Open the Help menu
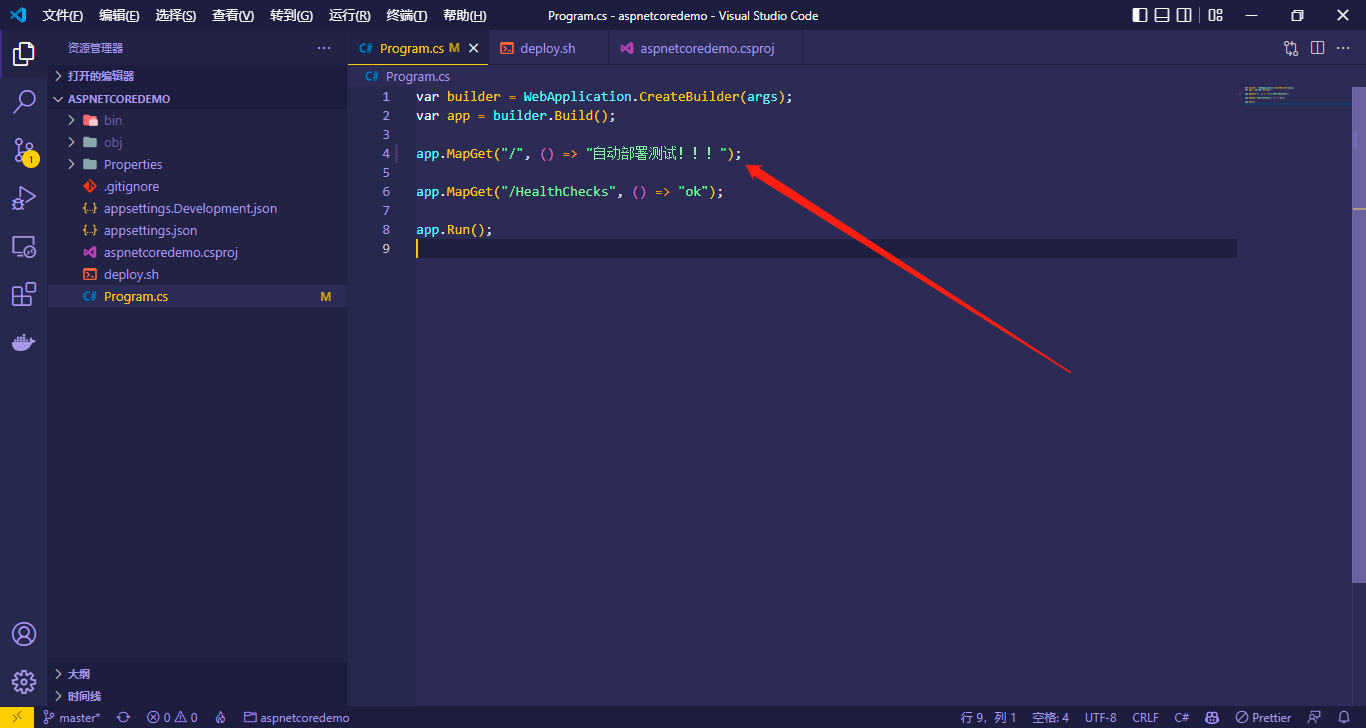Image resolution: width=1366 pixels, height=728 pixels. coord(464,15)
